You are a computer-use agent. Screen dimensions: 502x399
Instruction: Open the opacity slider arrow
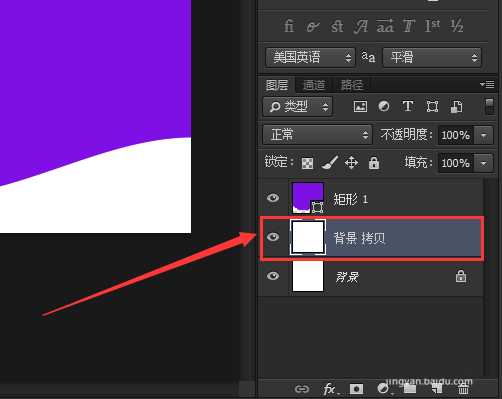coord(483,135)
